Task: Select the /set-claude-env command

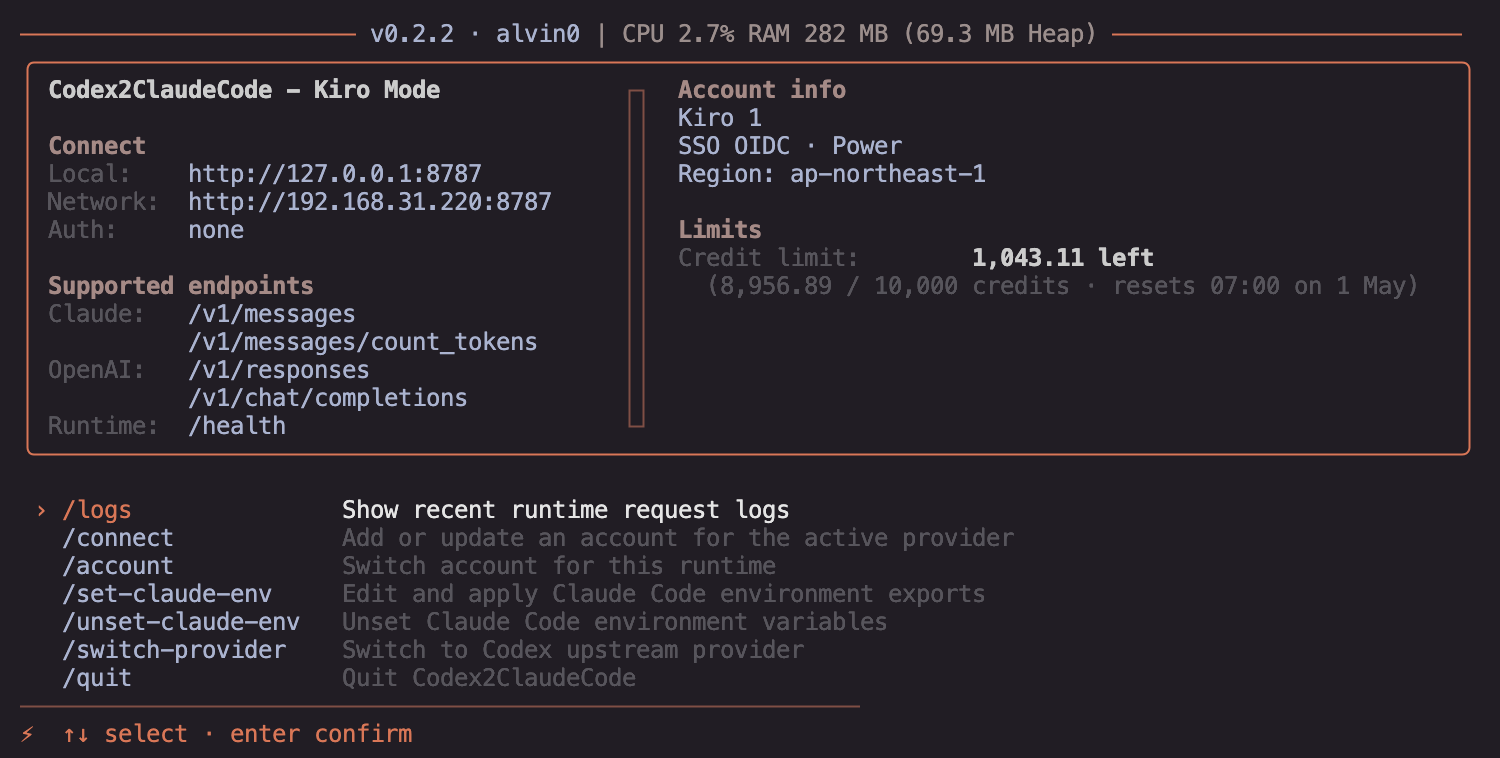Action: pyautogui.click(x=167, y=594)
